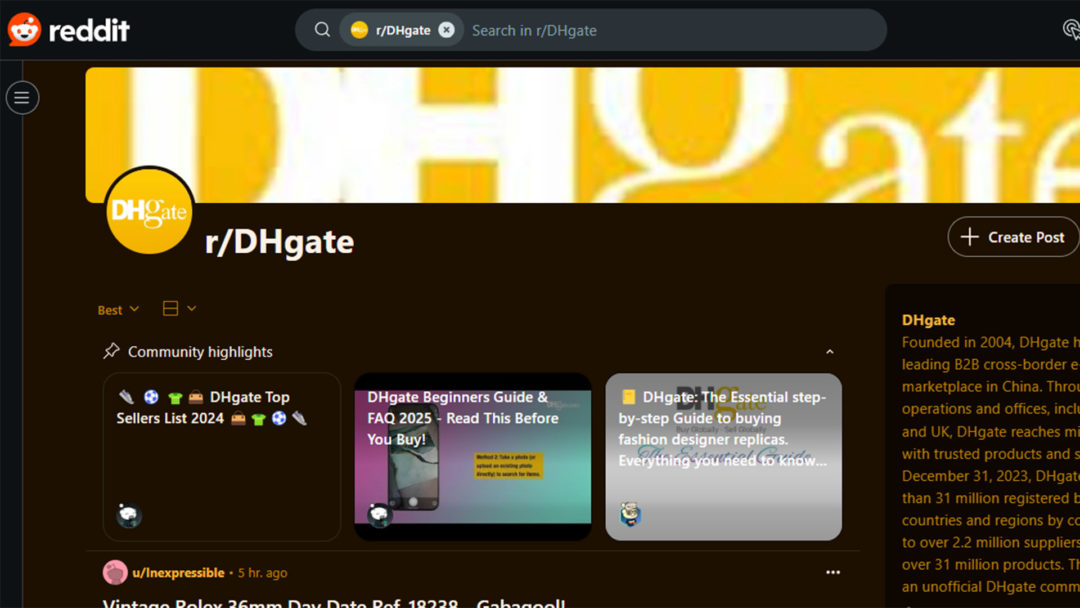
Task: Click the advertise icon in top bar
Action: tap(1070, 30)
